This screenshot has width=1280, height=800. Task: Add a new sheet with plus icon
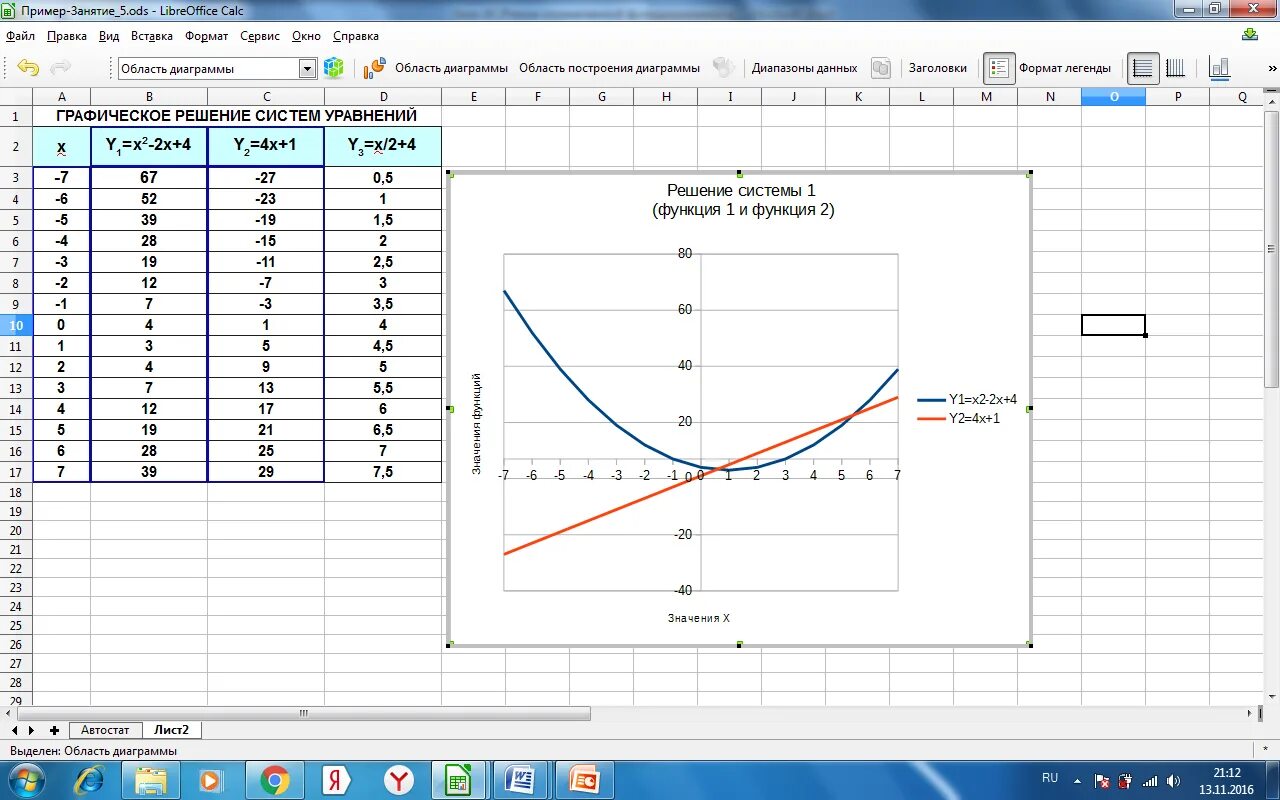pyautogui.click(x=54, y=730)
